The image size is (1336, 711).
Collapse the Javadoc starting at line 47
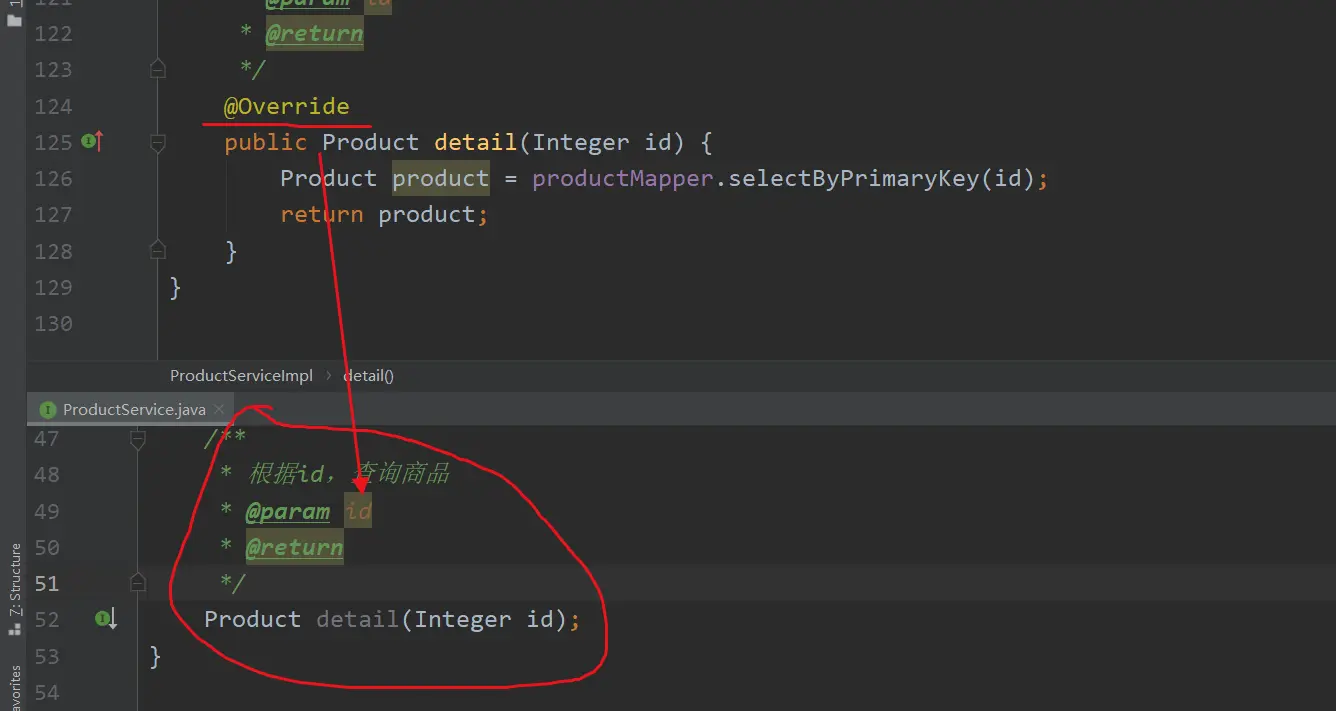click(138, 438)
